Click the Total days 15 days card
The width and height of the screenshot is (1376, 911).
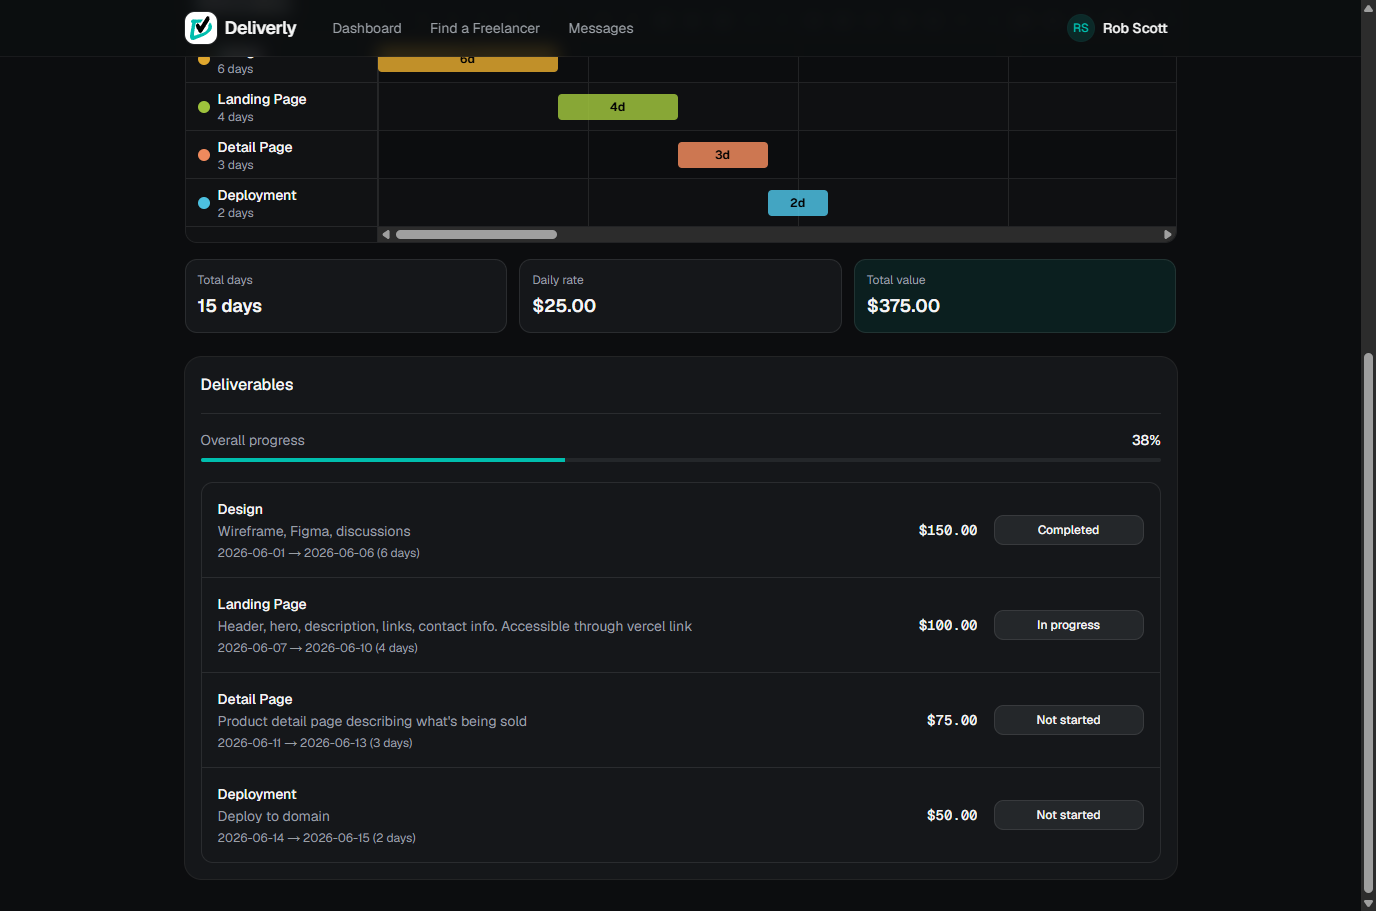[346, 296]
